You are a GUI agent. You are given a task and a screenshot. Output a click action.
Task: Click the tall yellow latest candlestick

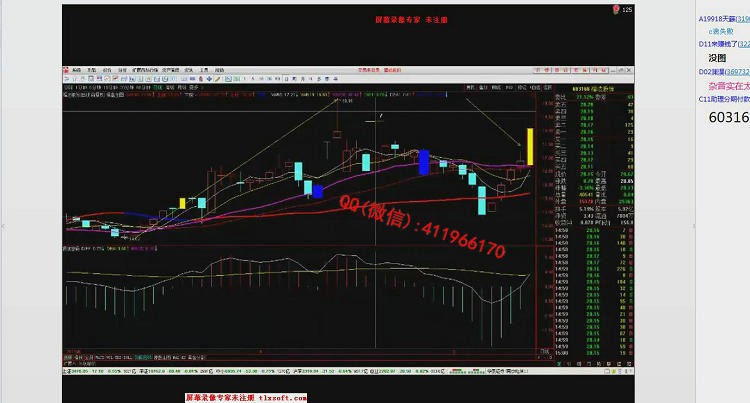coord(531,144)
